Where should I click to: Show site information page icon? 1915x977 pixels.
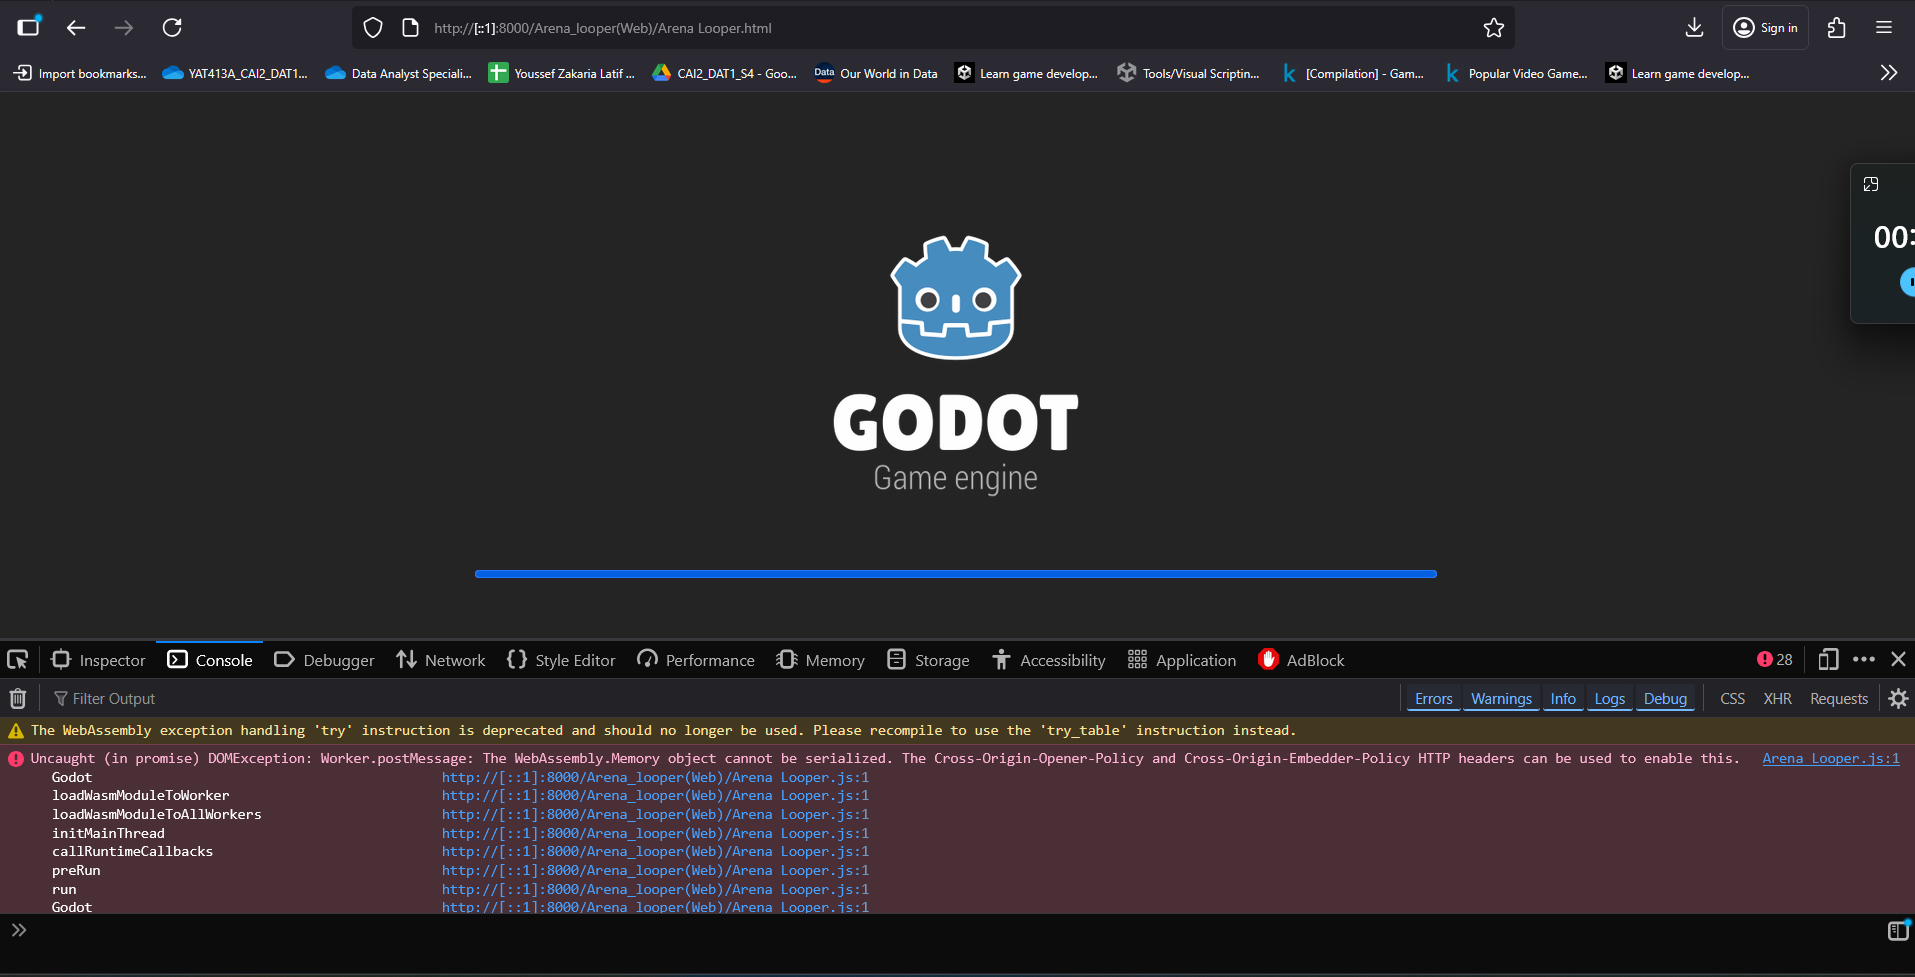click(x=410, y=28)
